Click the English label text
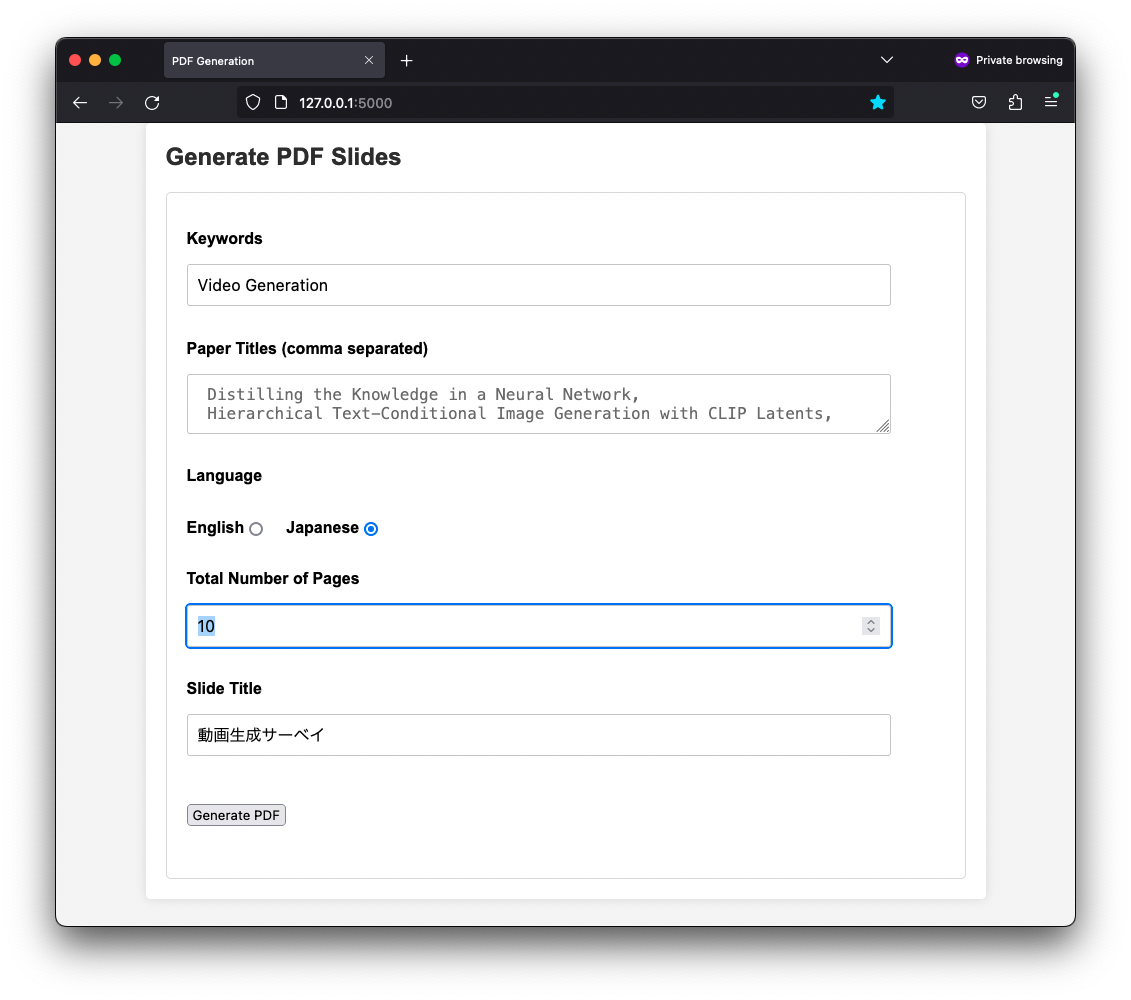The image size is (1131, 1000). pos(215,527)
